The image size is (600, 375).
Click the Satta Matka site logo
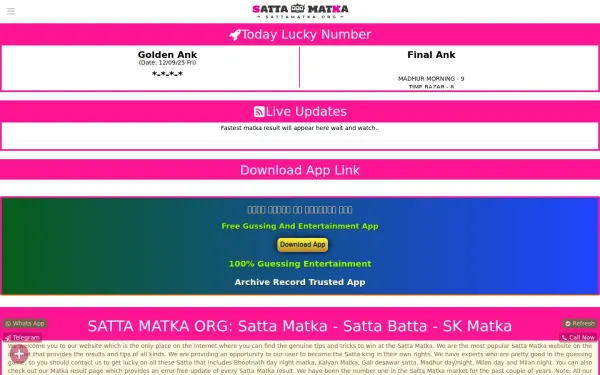(300, 11)
